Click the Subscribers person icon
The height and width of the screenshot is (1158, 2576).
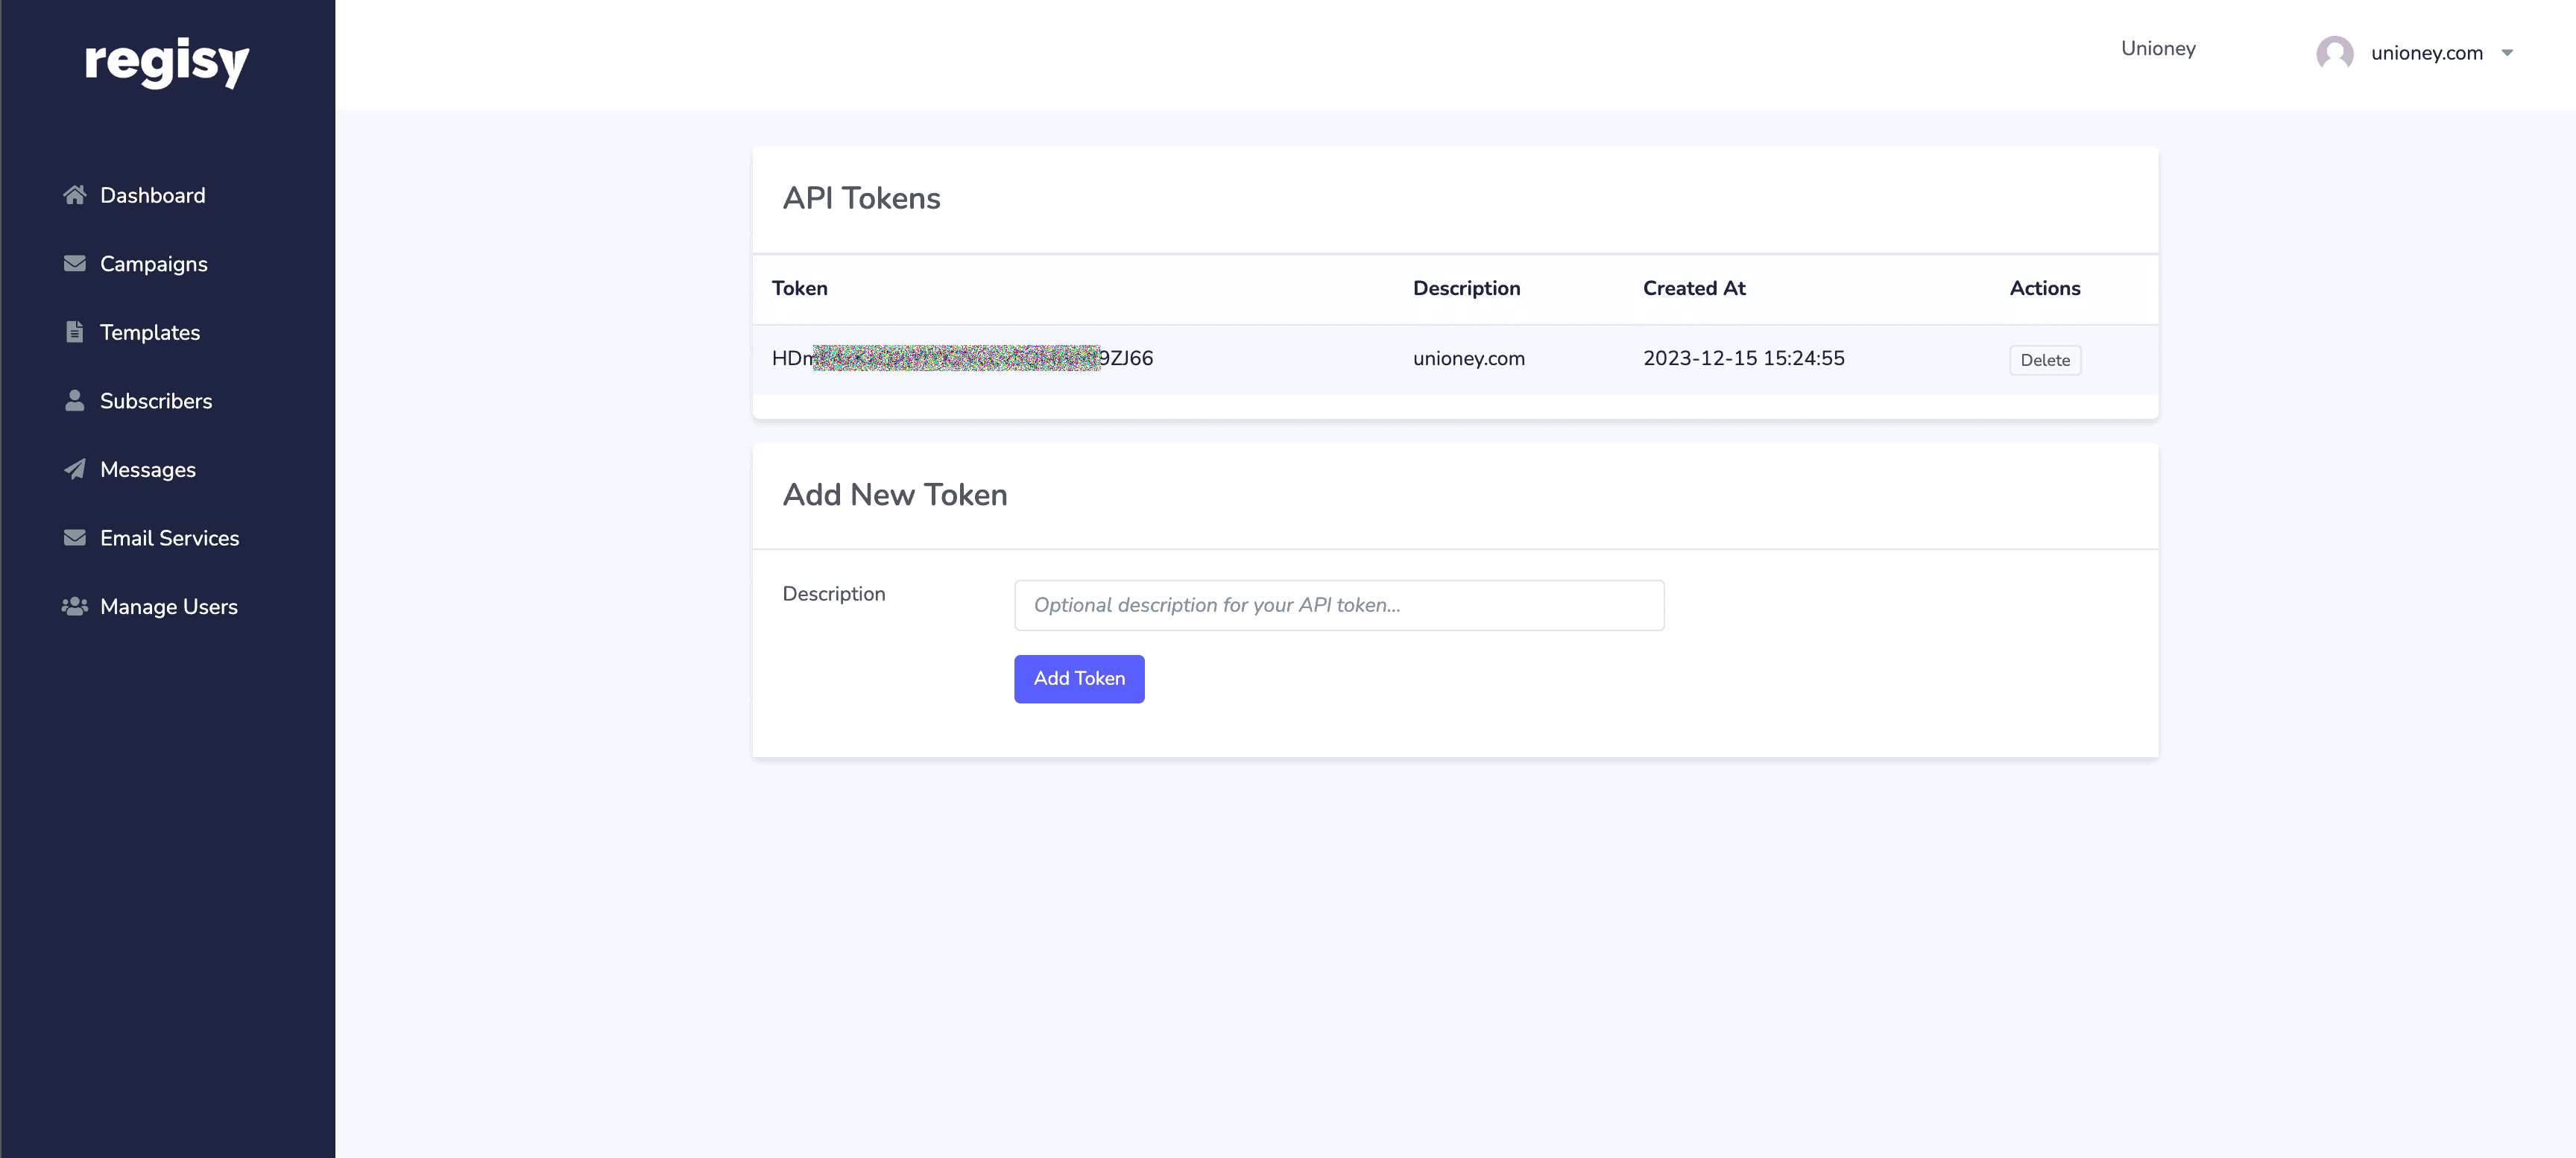[x=75, y=401]
